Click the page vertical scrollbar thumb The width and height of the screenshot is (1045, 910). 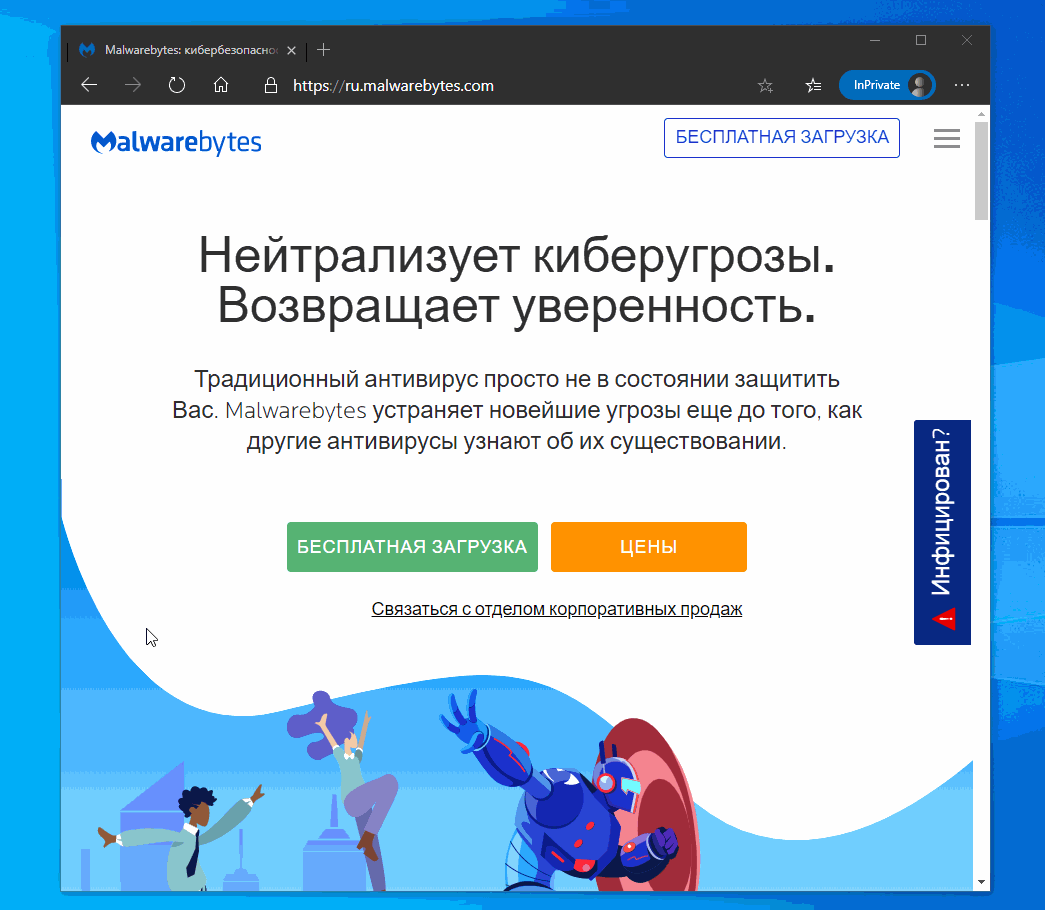[981, 171]
